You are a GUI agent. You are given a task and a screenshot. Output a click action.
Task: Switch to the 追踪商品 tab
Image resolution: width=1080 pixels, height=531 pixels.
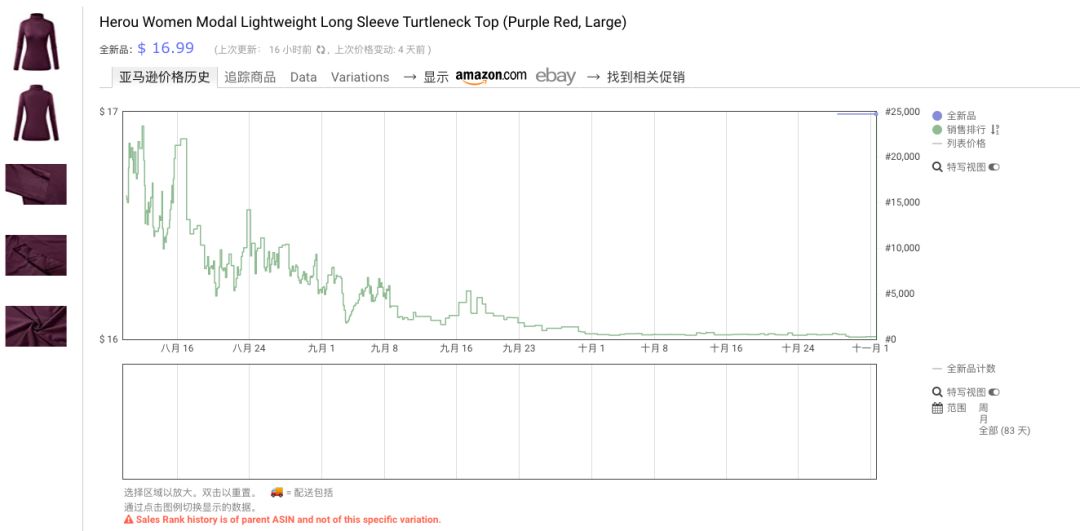tap(250, 77)
